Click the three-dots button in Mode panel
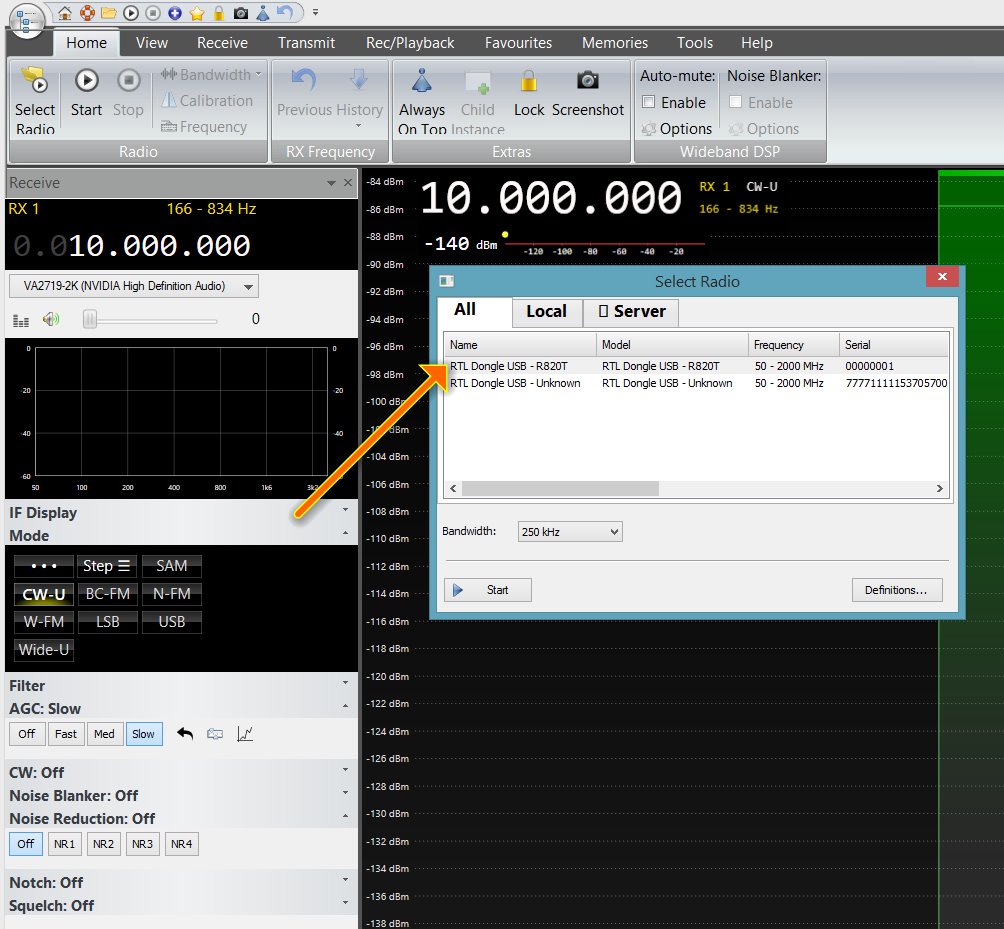This screenshot has width=1004, height=929. point(44,566)
